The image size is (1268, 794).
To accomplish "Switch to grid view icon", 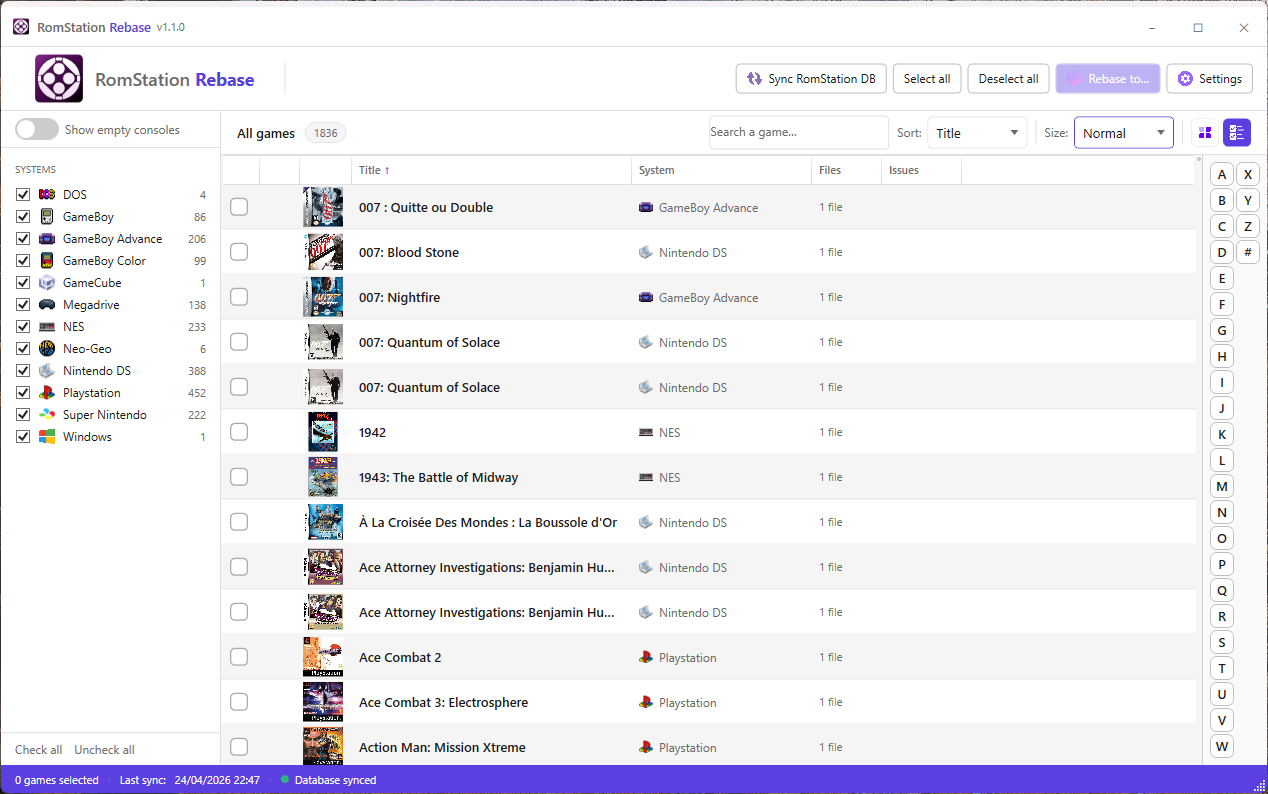I will (x=1205, y=133).
